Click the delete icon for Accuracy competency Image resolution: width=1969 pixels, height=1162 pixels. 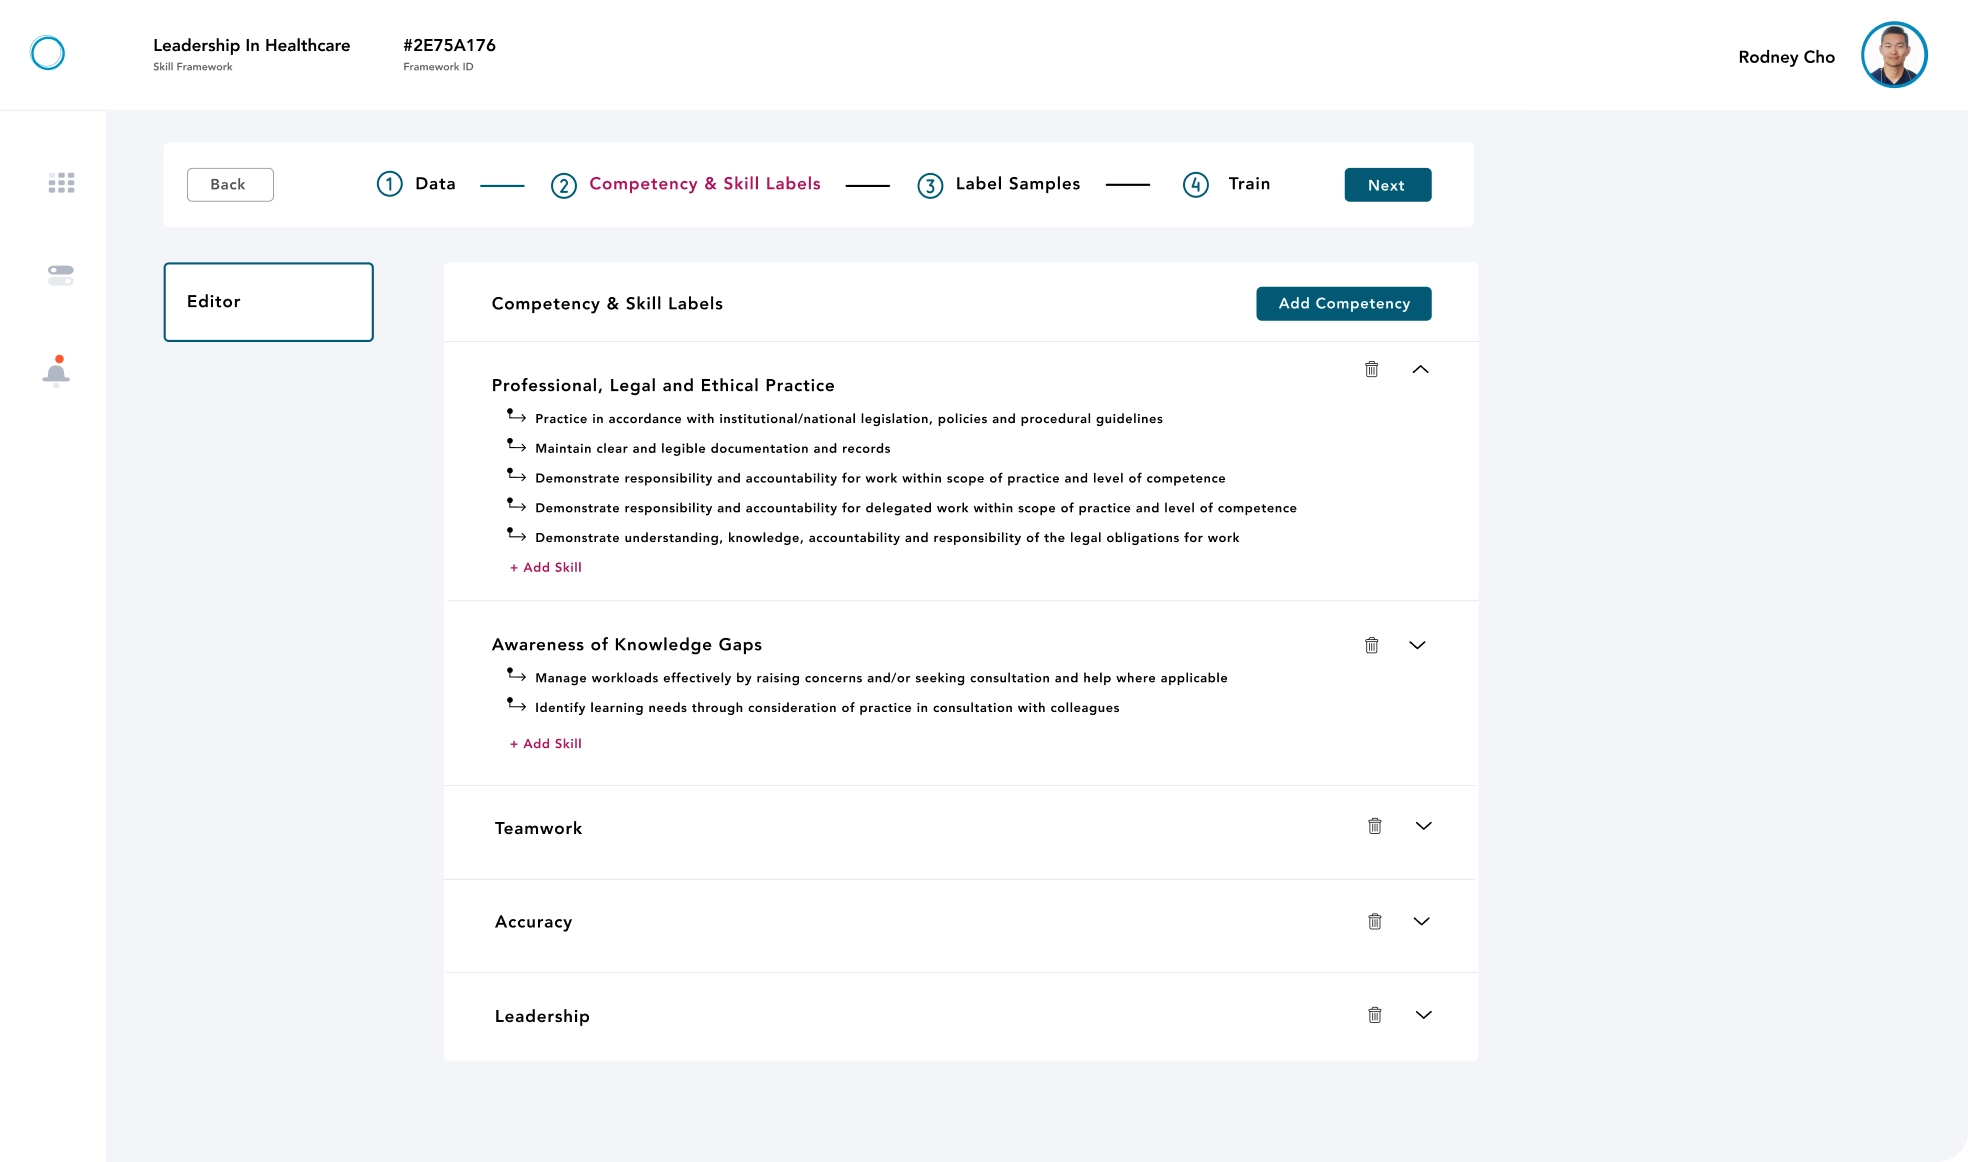(1374, 921)
